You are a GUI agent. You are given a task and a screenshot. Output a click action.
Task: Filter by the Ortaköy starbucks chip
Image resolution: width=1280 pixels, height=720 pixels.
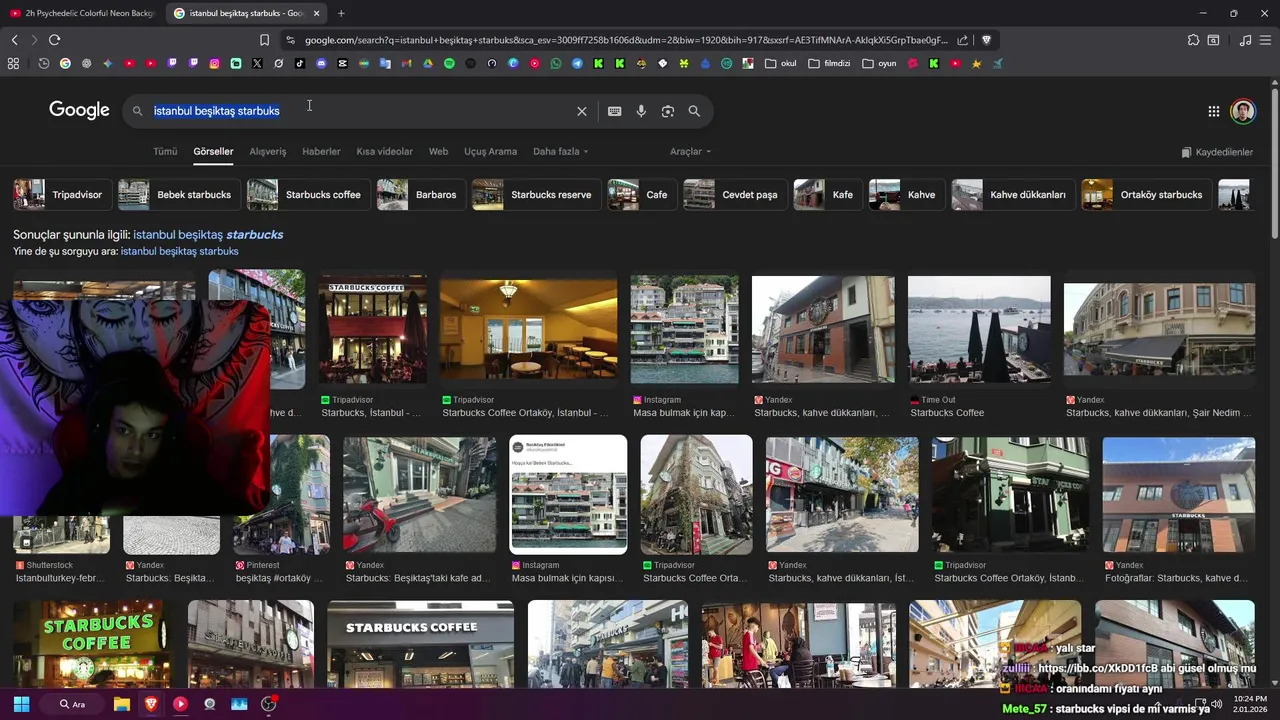click(1147, 194)
